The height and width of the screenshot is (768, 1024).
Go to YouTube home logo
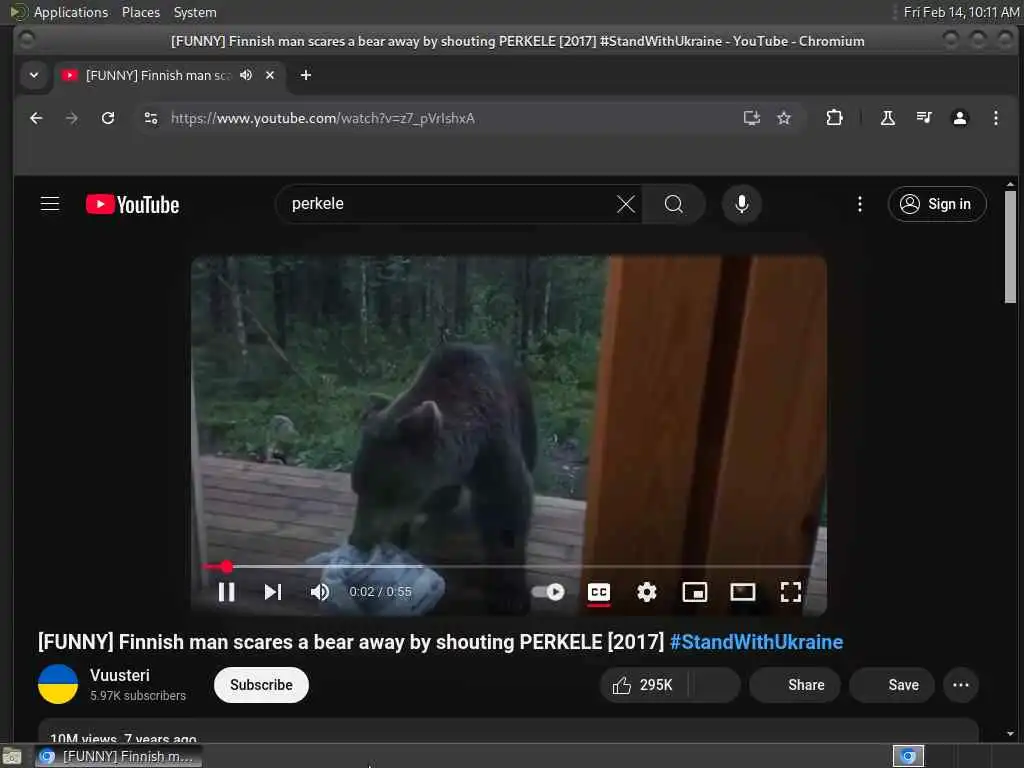click(x=133, y=204)
